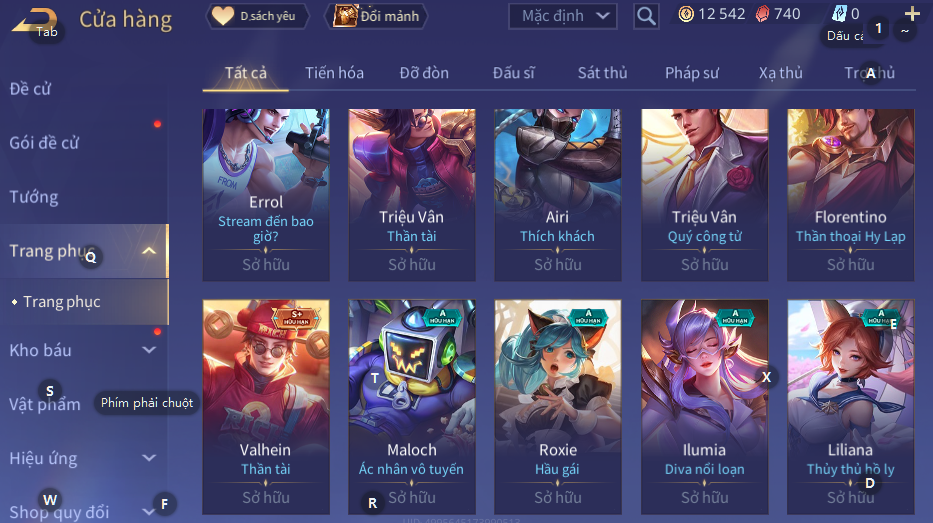The width and height of the screenshot is (933, 523).
Task: Collapse the Trang phục sidebar section
Action: (149, 251)
